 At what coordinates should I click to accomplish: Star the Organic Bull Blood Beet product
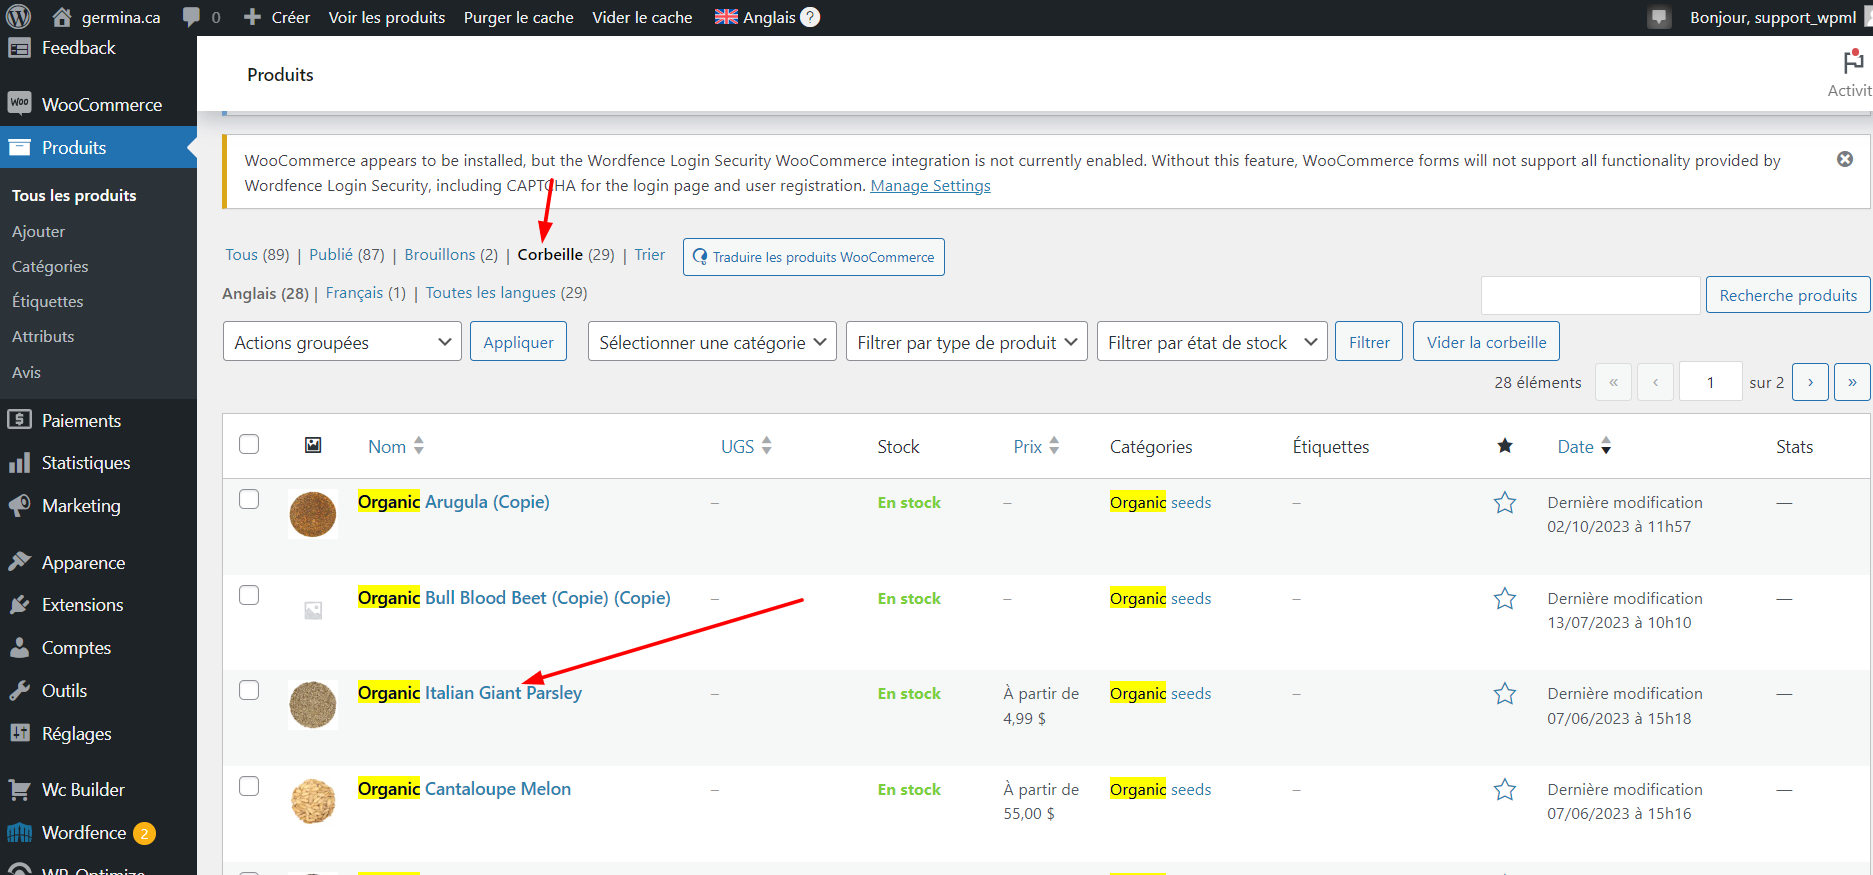click(1504, 599)
